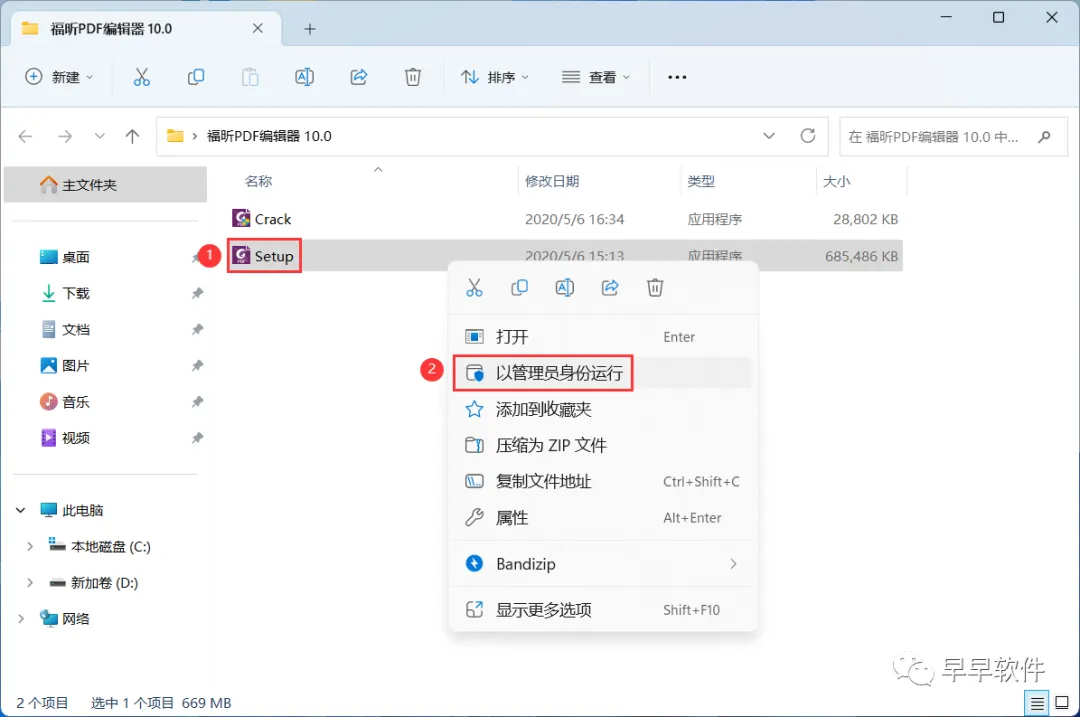Expand the 网络 tree node
Viewport: 1080px width, 717px height.
21,619
